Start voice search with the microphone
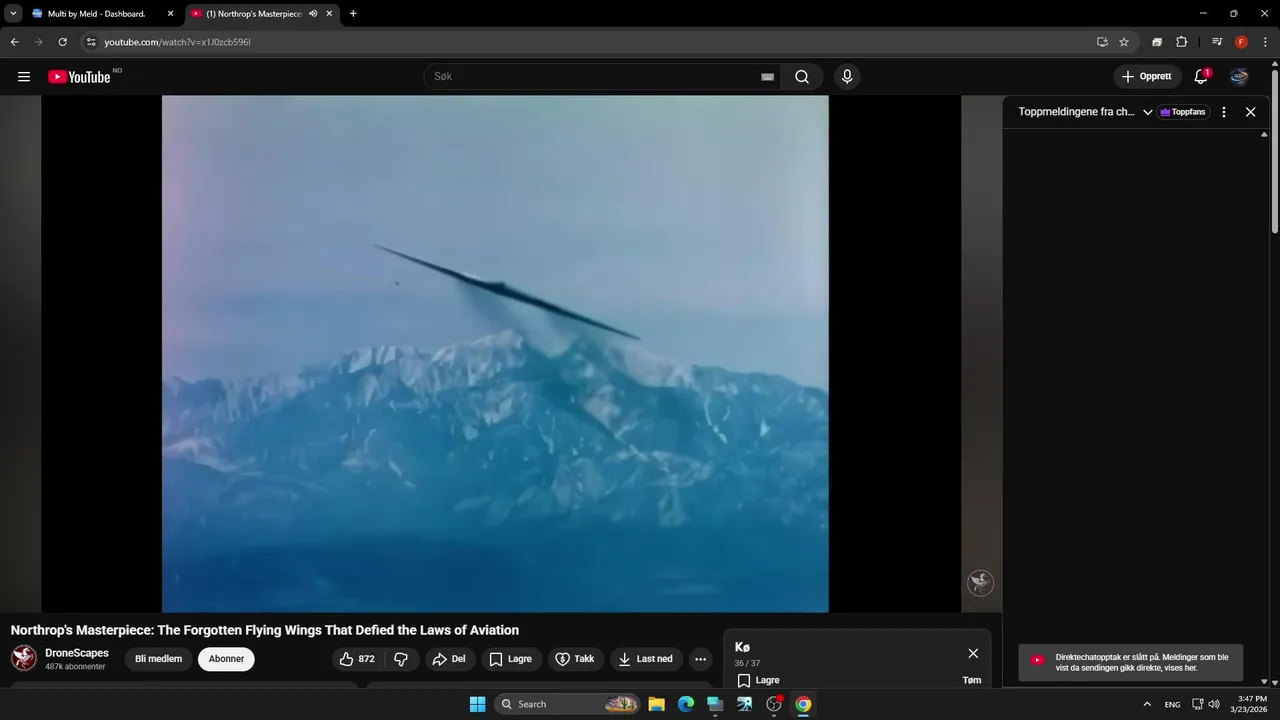 click(x=847, y=77)
